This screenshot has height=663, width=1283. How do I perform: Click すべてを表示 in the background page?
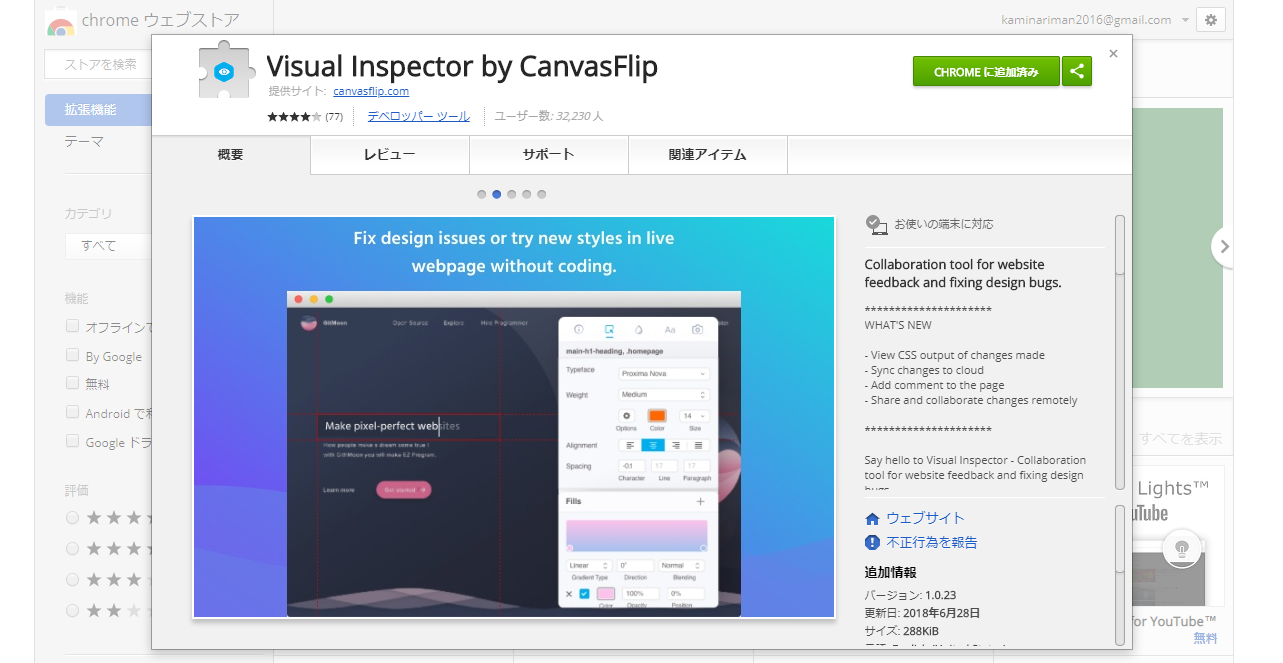point(1181,439)
